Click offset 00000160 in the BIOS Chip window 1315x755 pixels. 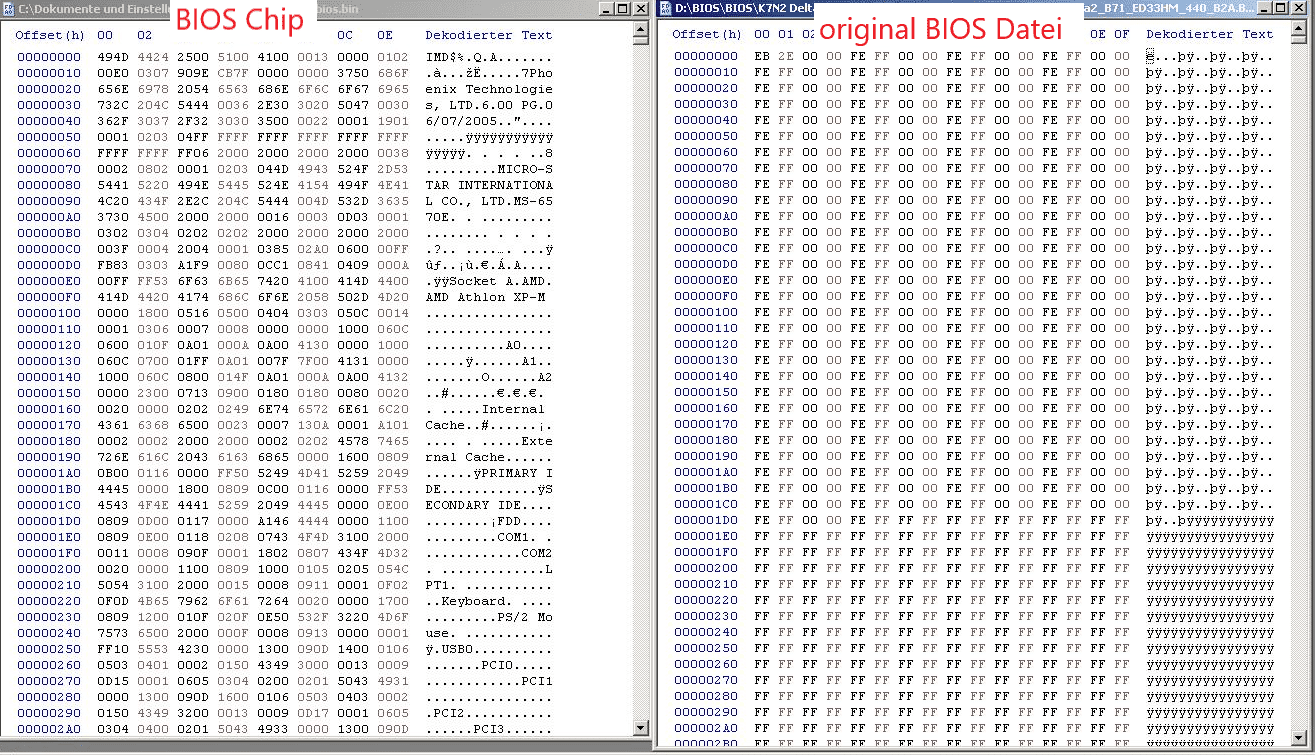pyautogui.click(x=49, y=409)
